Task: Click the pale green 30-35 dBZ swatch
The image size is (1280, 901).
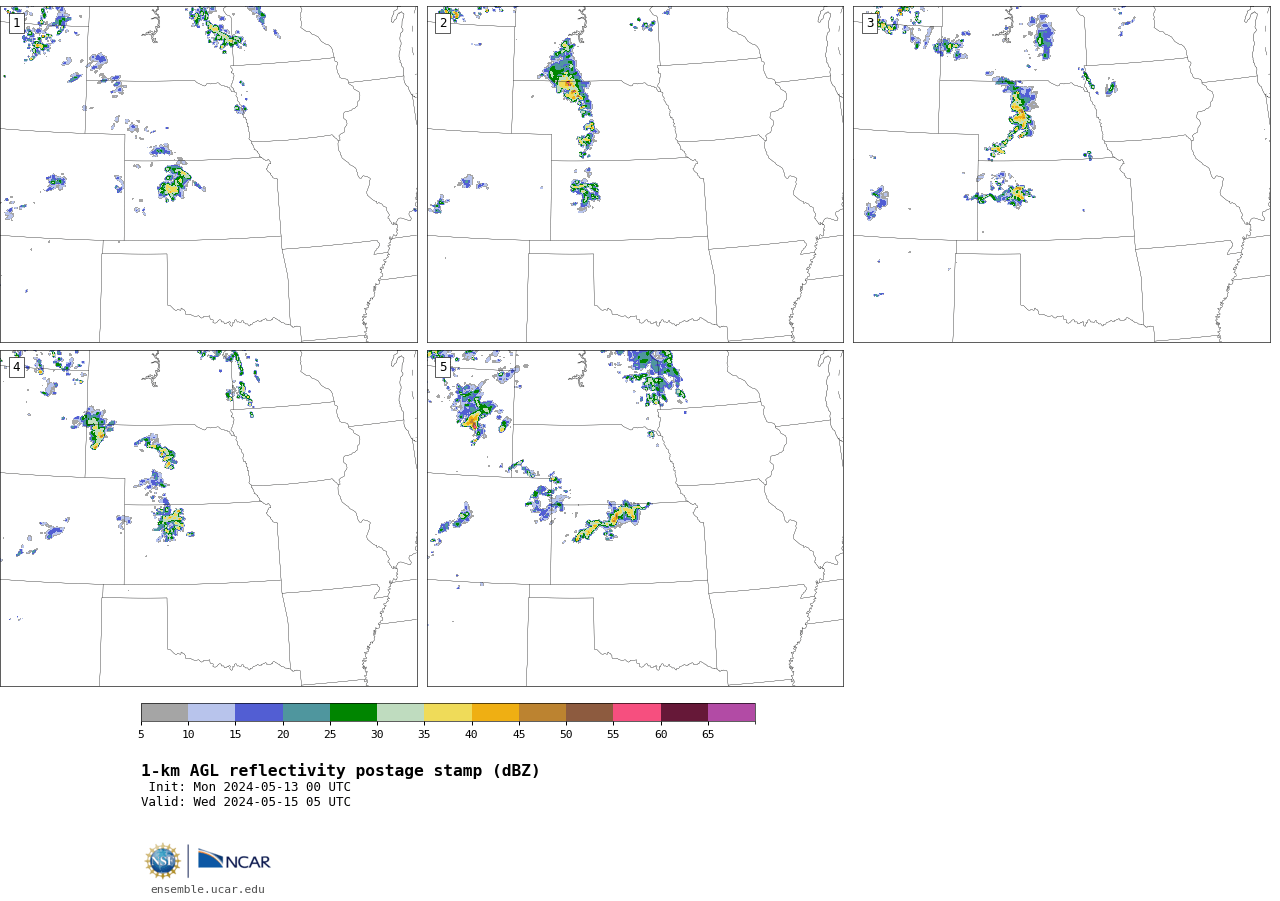Action: 401,712
